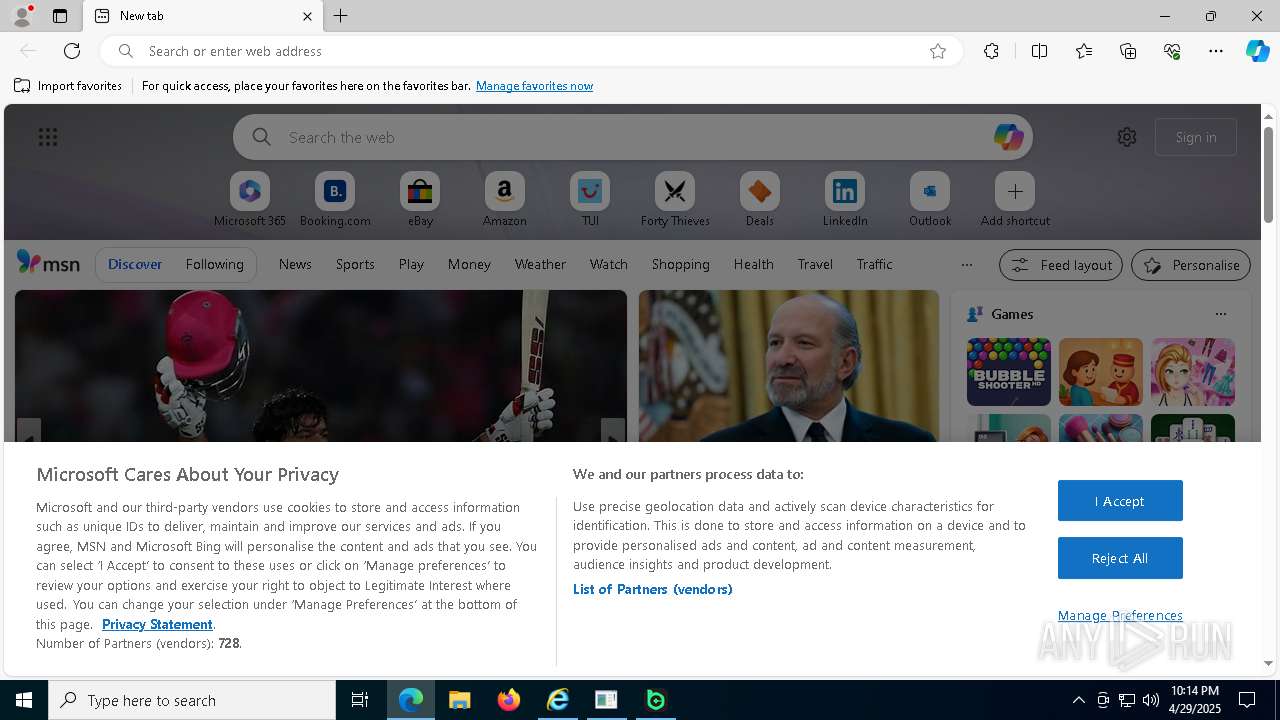The width and height of the screenshot is (1280, 720).
Task: Open the Amazon shortcut
Action: click(504, 199)
